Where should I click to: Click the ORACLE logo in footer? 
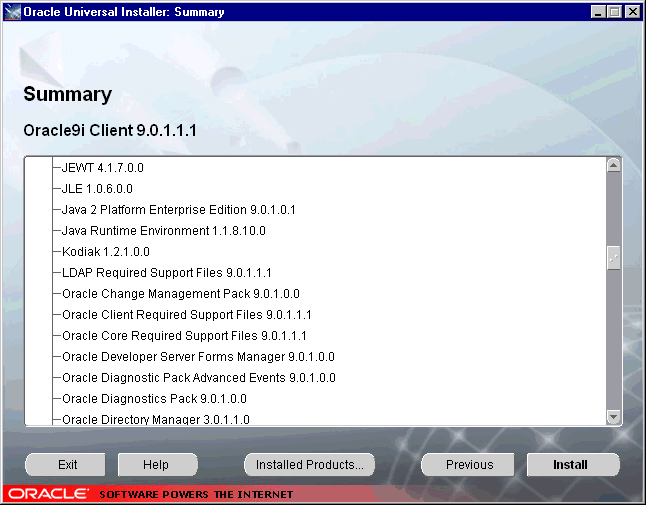pyautogui.click(x=49, y=494)
